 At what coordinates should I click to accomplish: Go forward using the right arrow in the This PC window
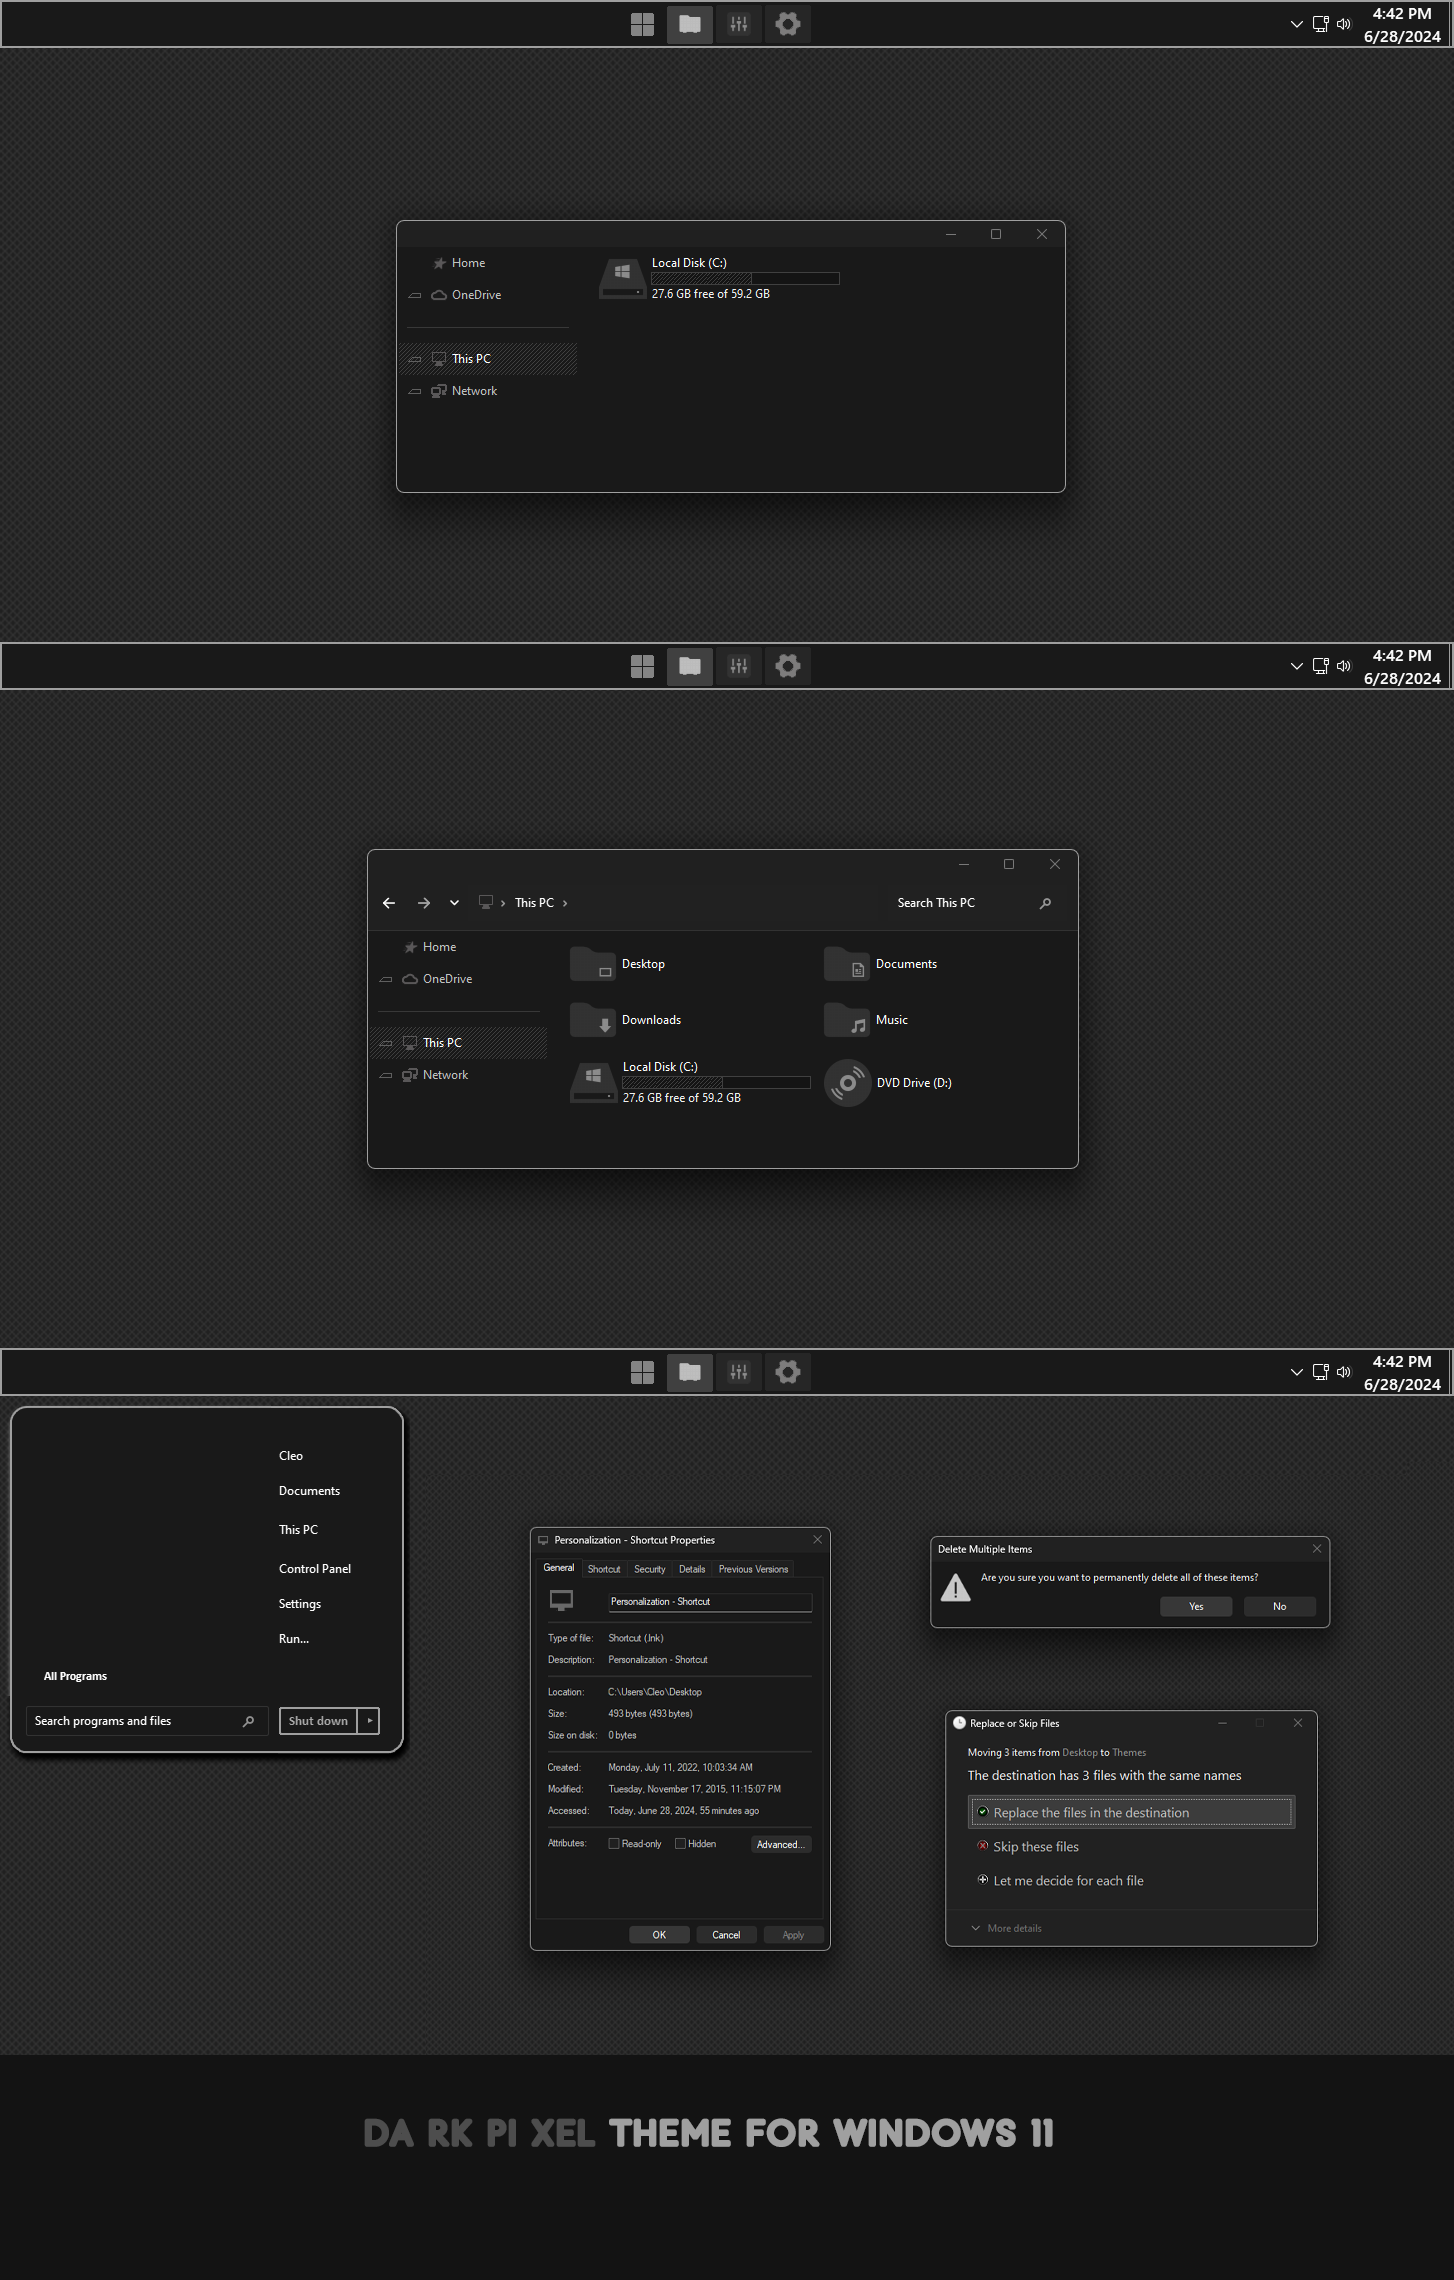click(424, 903)
